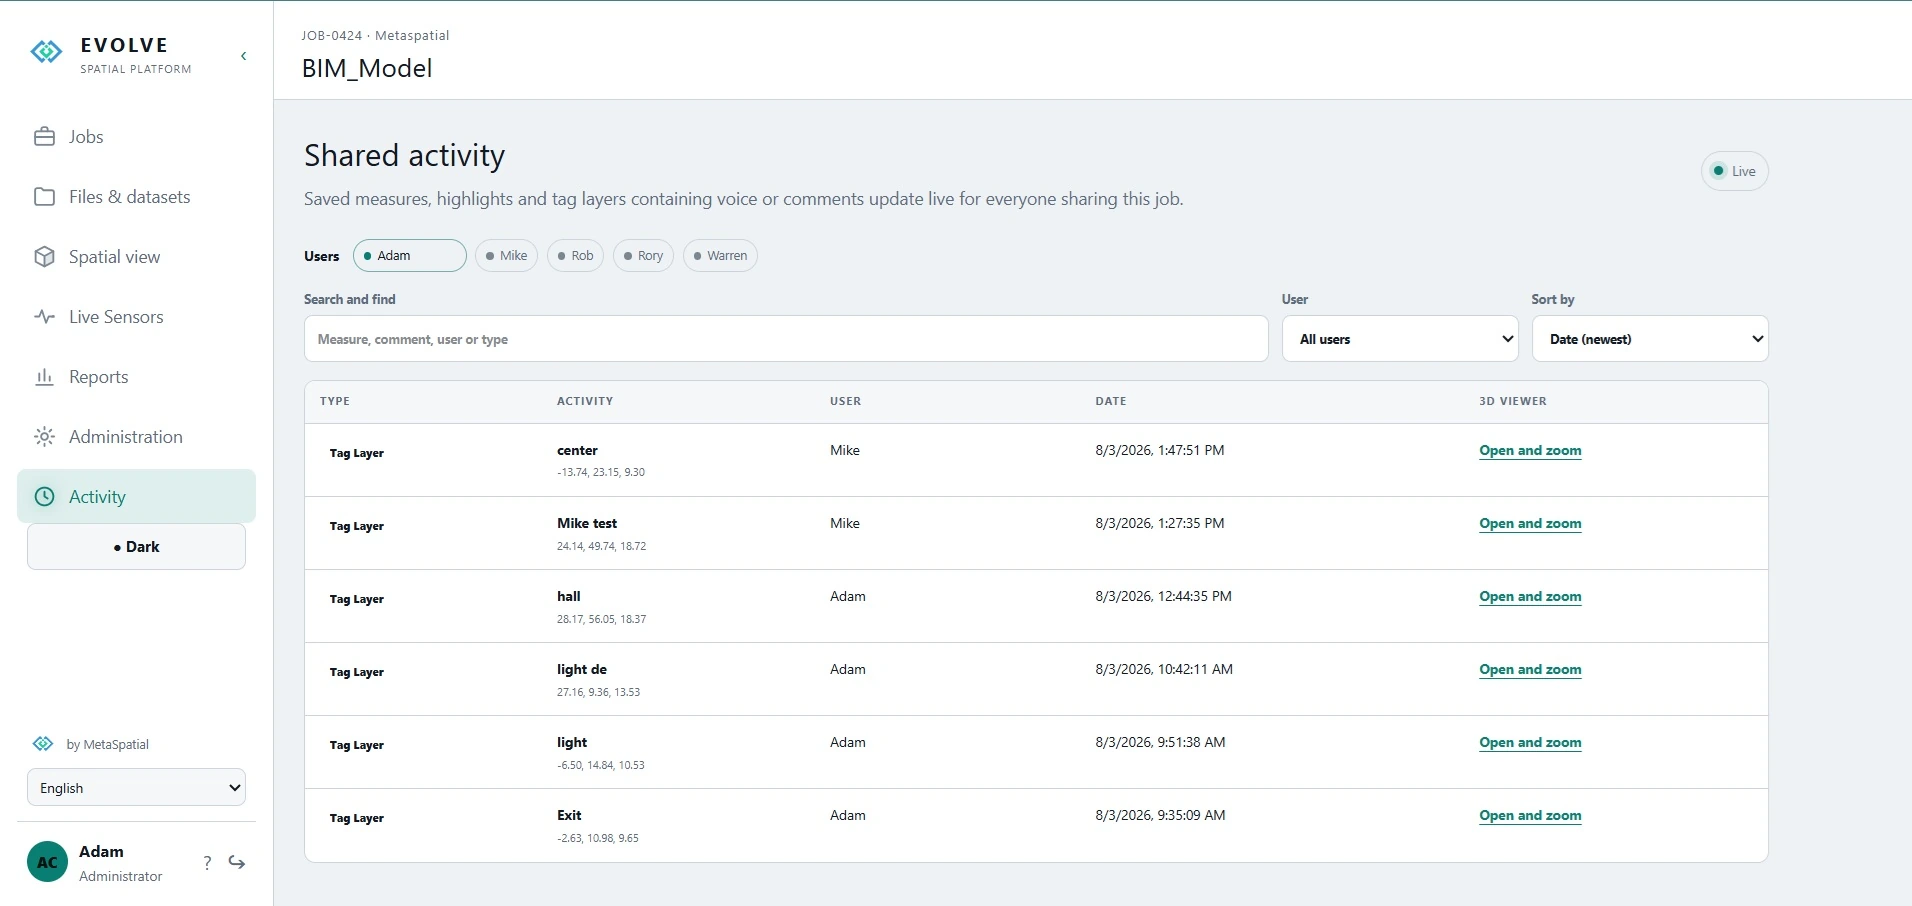Click the DATE column header

coord(1111,401)
